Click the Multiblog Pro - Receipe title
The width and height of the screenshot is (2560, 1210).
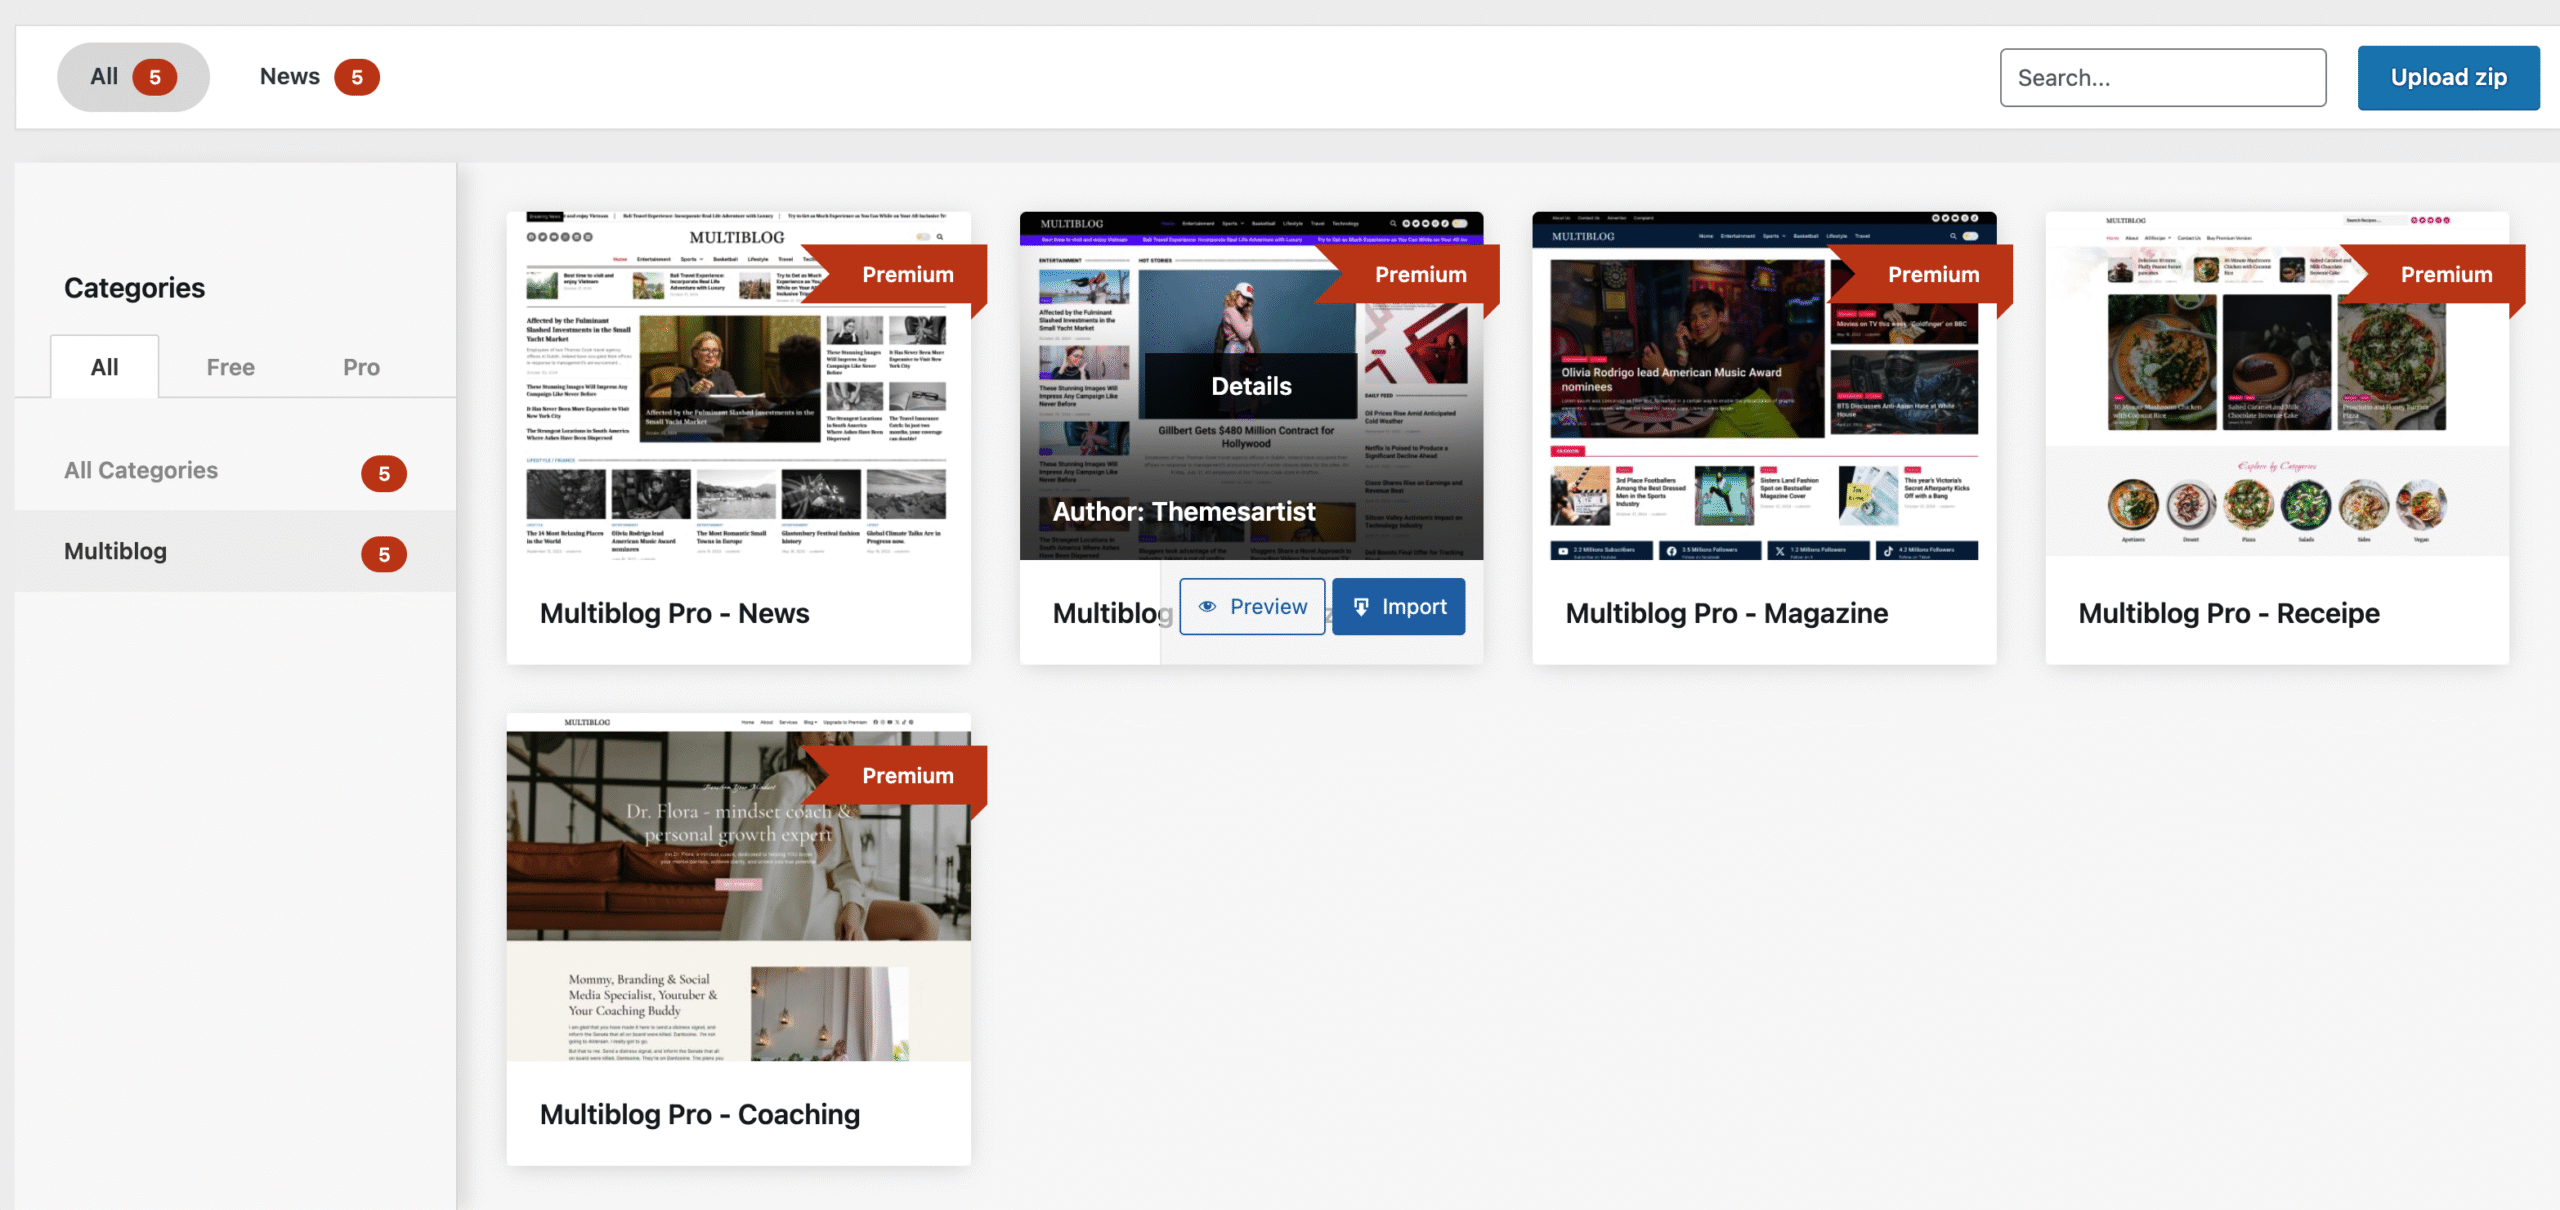pyautogui.click(x=2228, y=613)
